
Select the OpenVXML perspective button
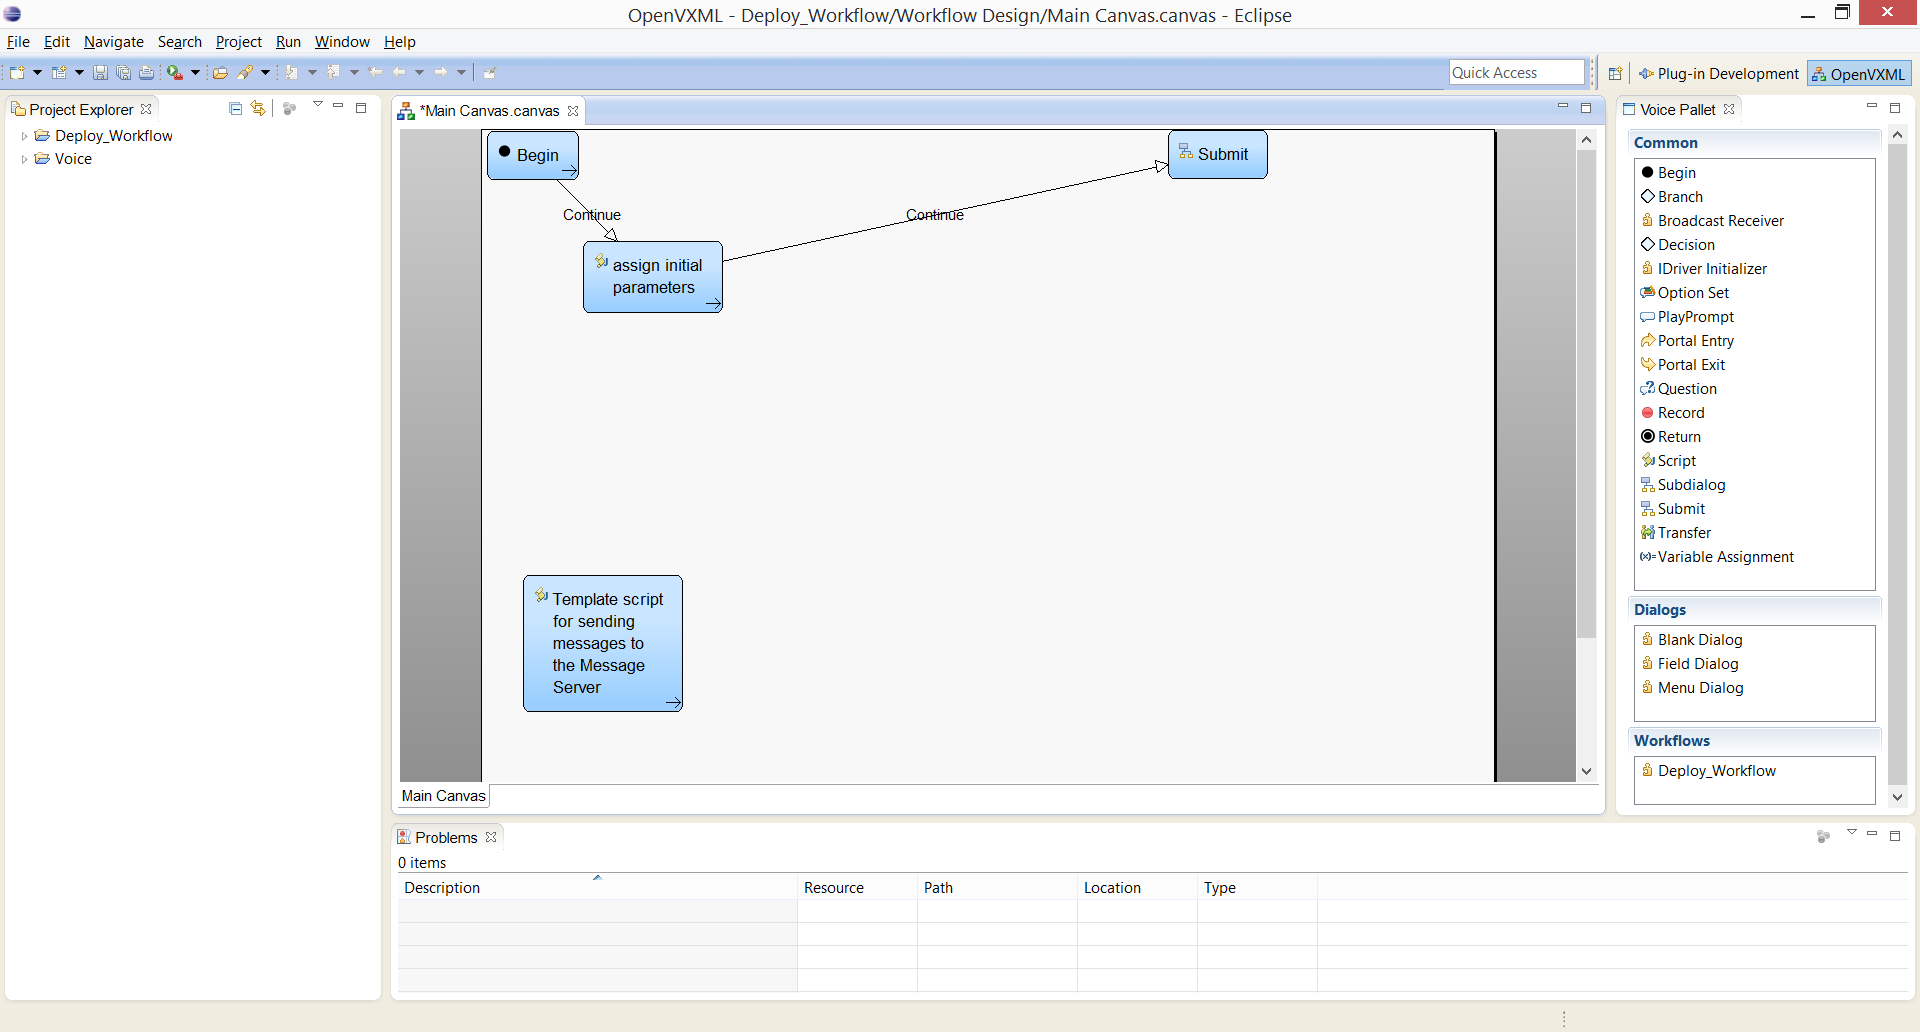(1860, 74)
